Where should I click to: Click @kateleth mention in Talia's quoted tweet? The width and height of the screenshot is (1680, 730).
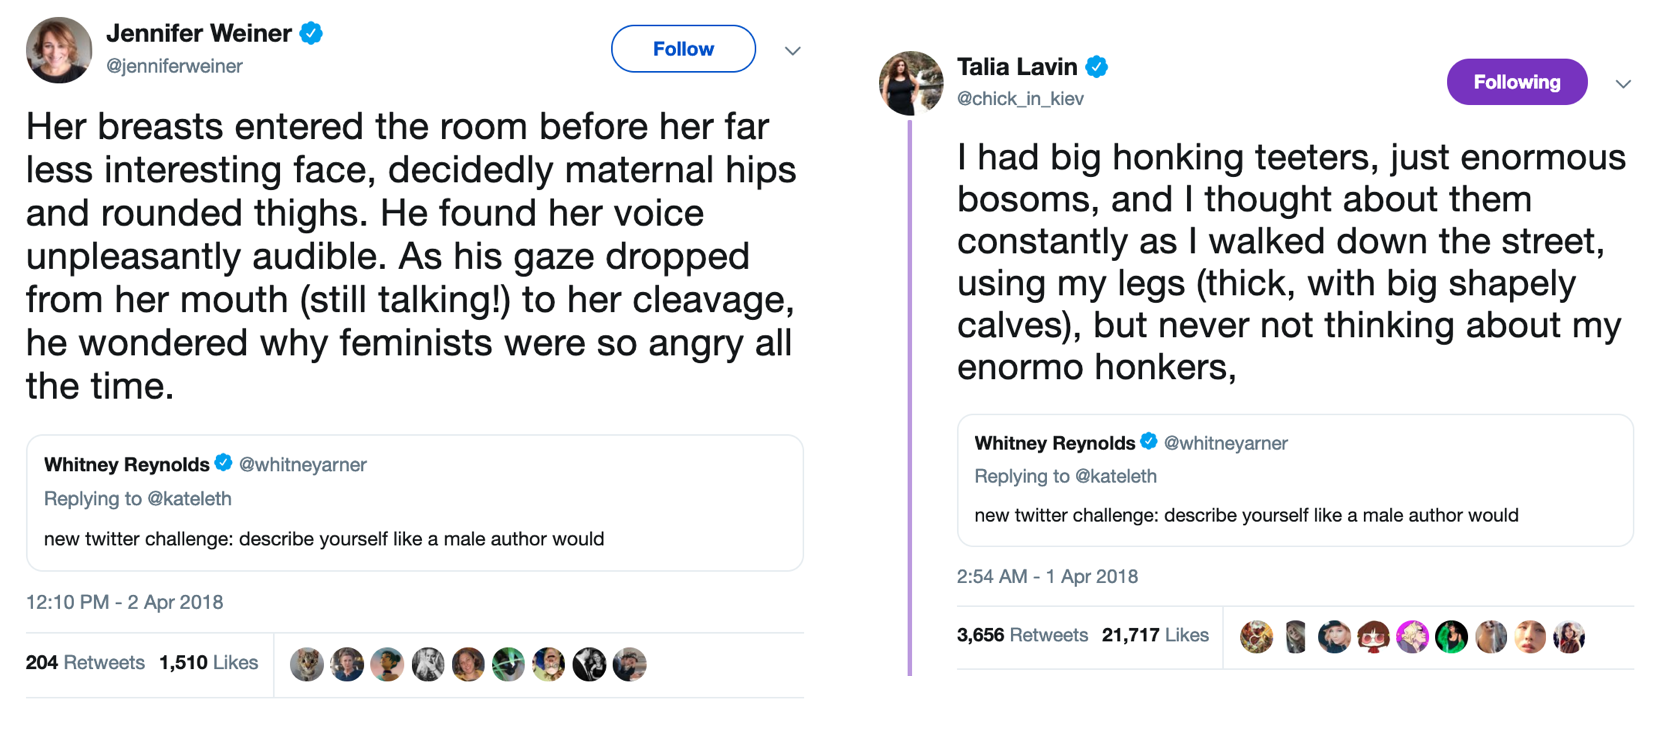click(x=1115, y=476)
